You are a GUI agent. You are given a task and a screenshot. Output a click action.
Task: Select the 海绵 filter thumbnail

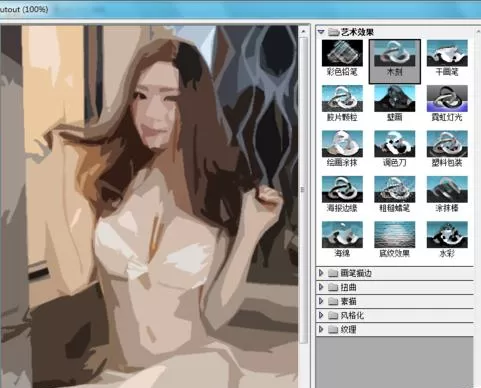[x=342, y=235]
